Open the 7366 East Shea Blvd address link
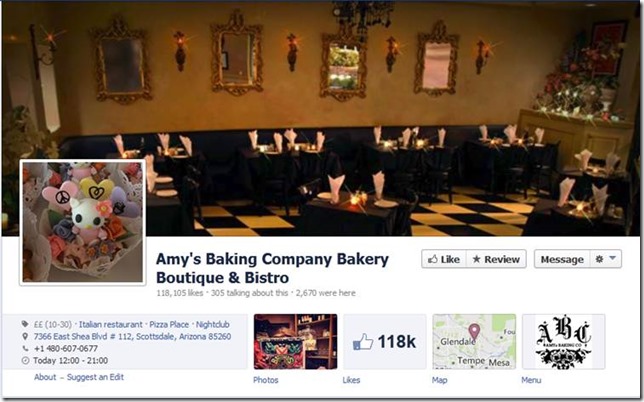This screenshot has height=402, width=644. [x=132, y=337]
